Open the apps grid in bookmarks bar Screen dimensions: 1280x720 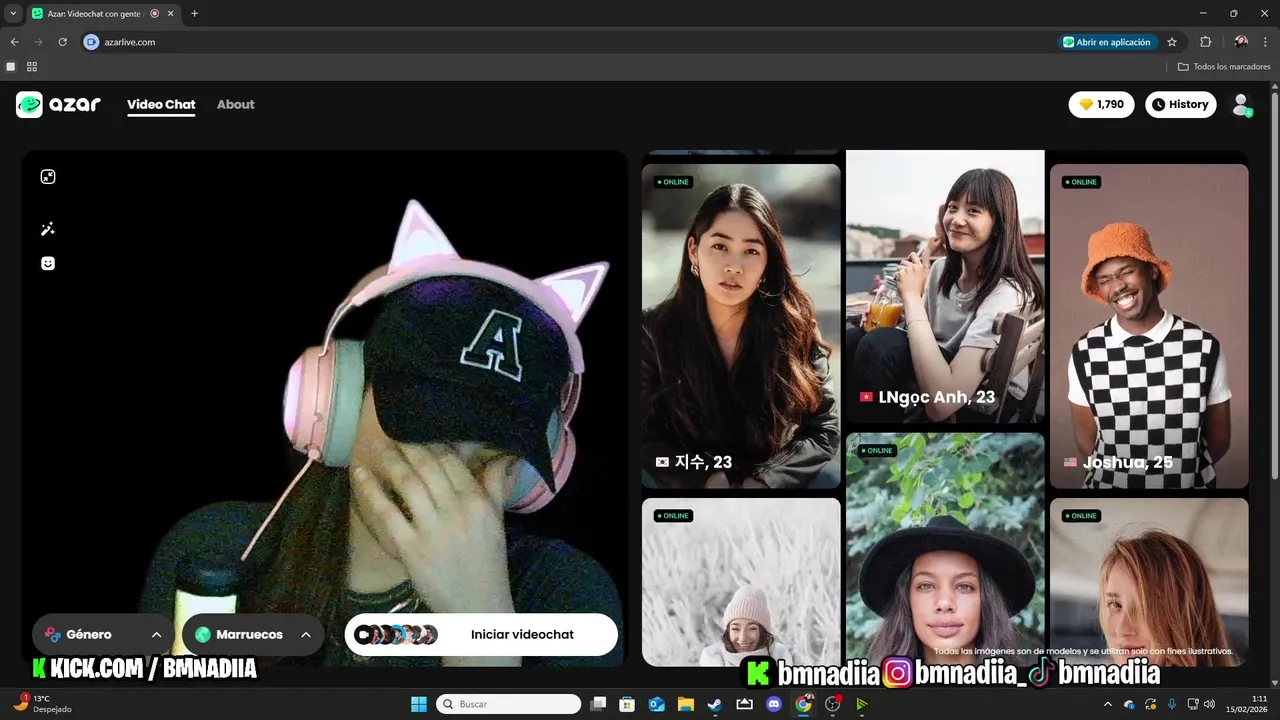32,67
